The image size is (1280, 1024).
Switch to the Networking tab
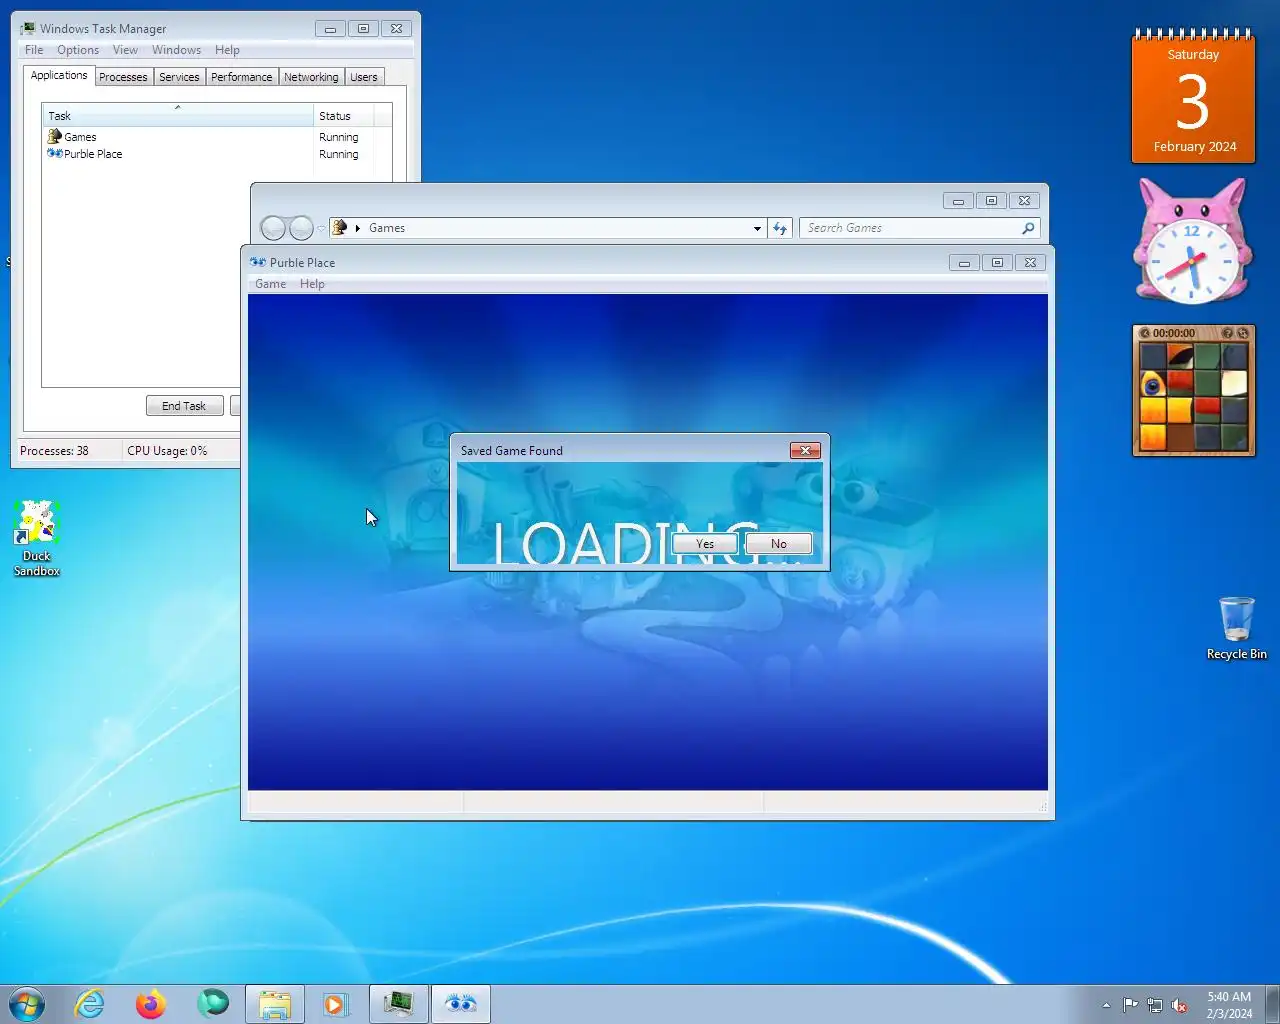point(311,77)
